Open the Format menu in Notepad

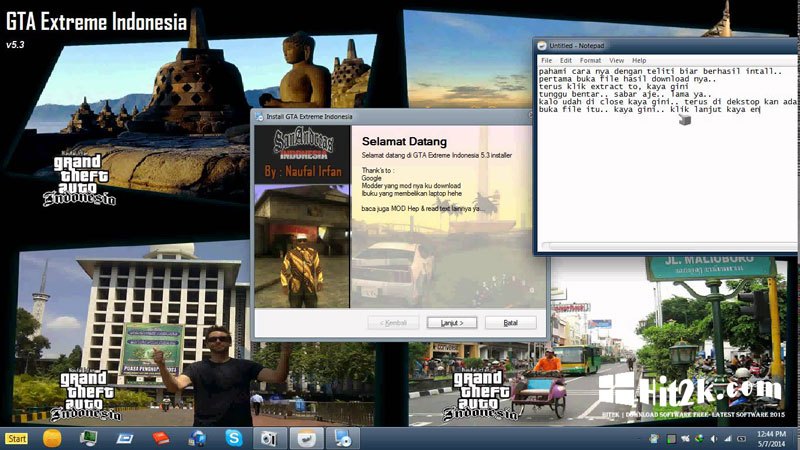pyautogui.click(x=590, y=60)
